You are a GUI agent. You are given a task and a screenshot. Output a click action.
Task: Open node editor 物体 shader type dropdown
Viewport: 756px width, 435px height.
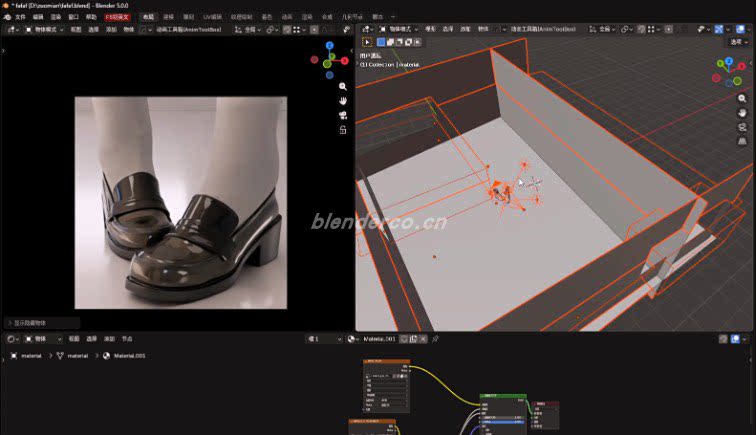(x=43, y=339)
